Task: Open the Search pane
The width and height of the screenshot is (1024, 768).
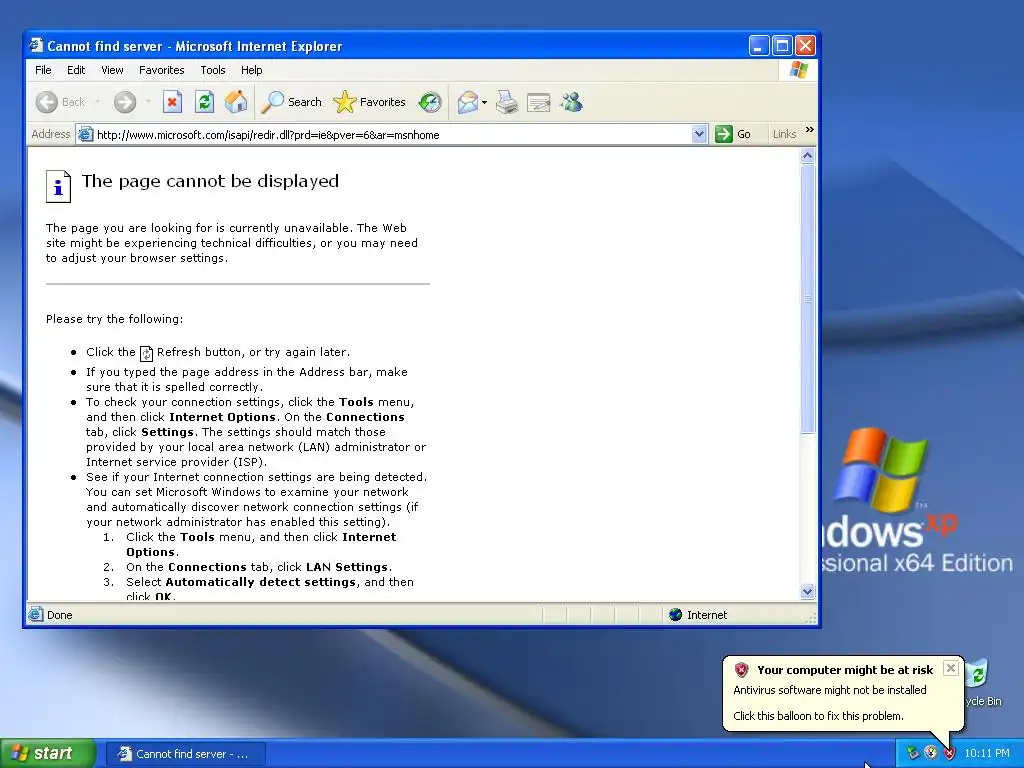Action: 291,102
